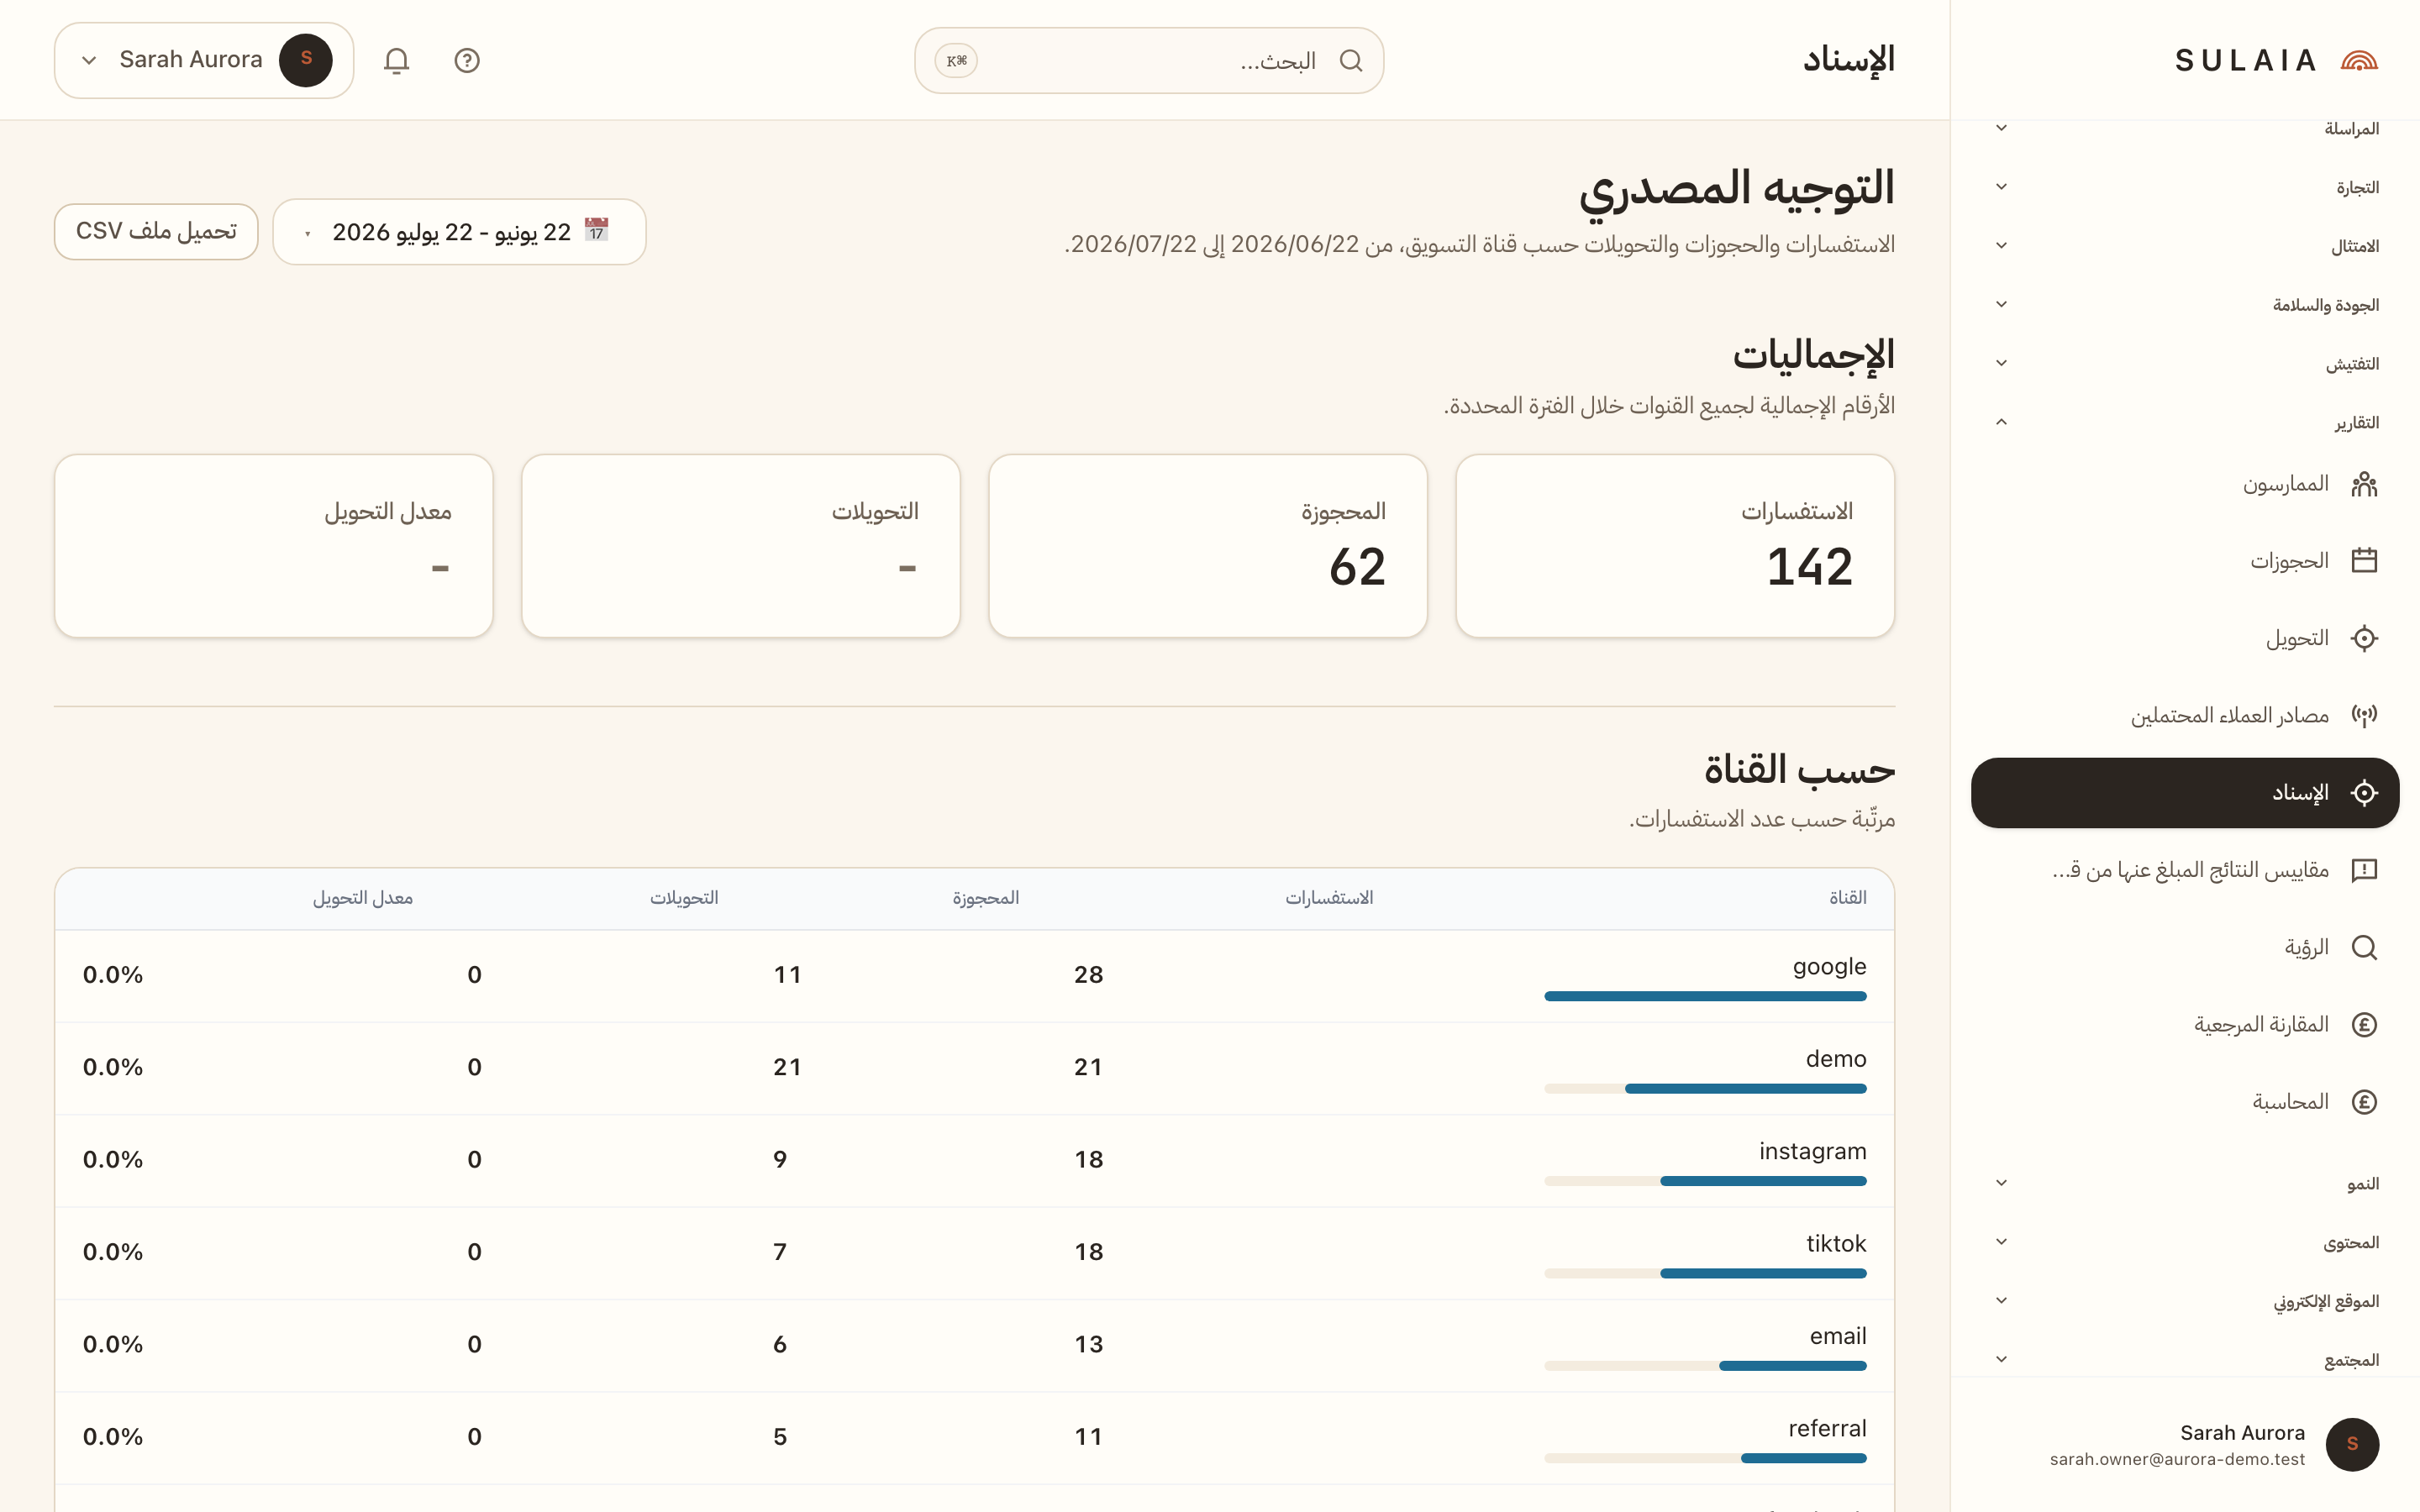This screenshot has width=2420, height=1512.
Task: Open الرؤية item in sidebar
Action: click(x=2185, y=947)
